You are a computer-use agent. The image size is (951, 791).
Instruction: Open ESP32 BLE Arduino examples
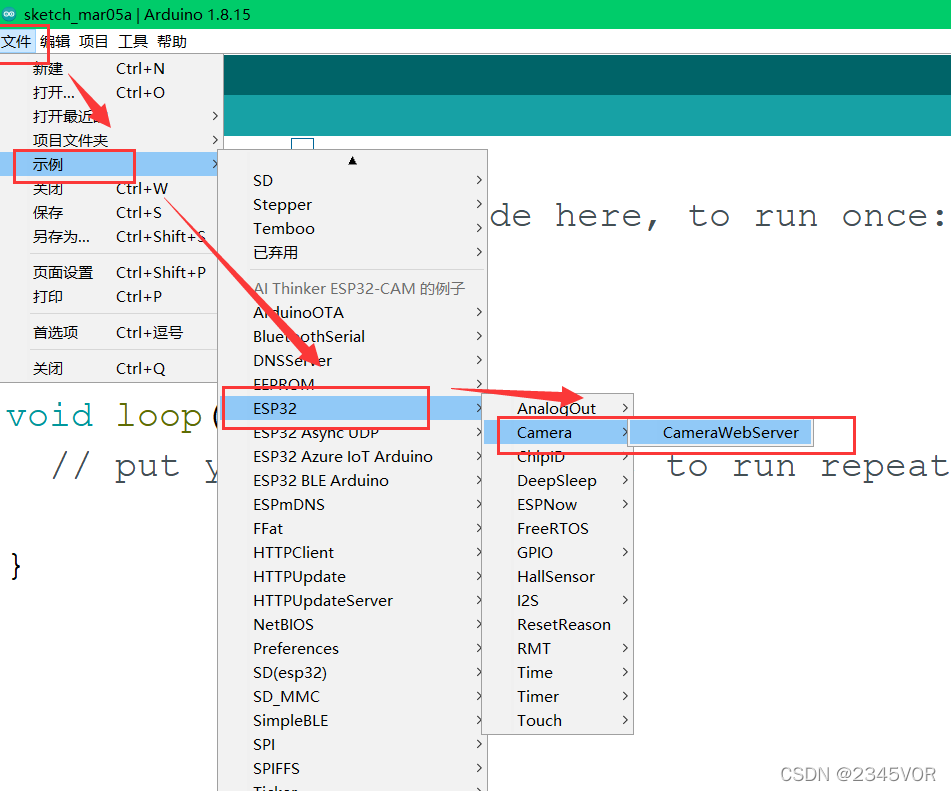click(352, 480)
